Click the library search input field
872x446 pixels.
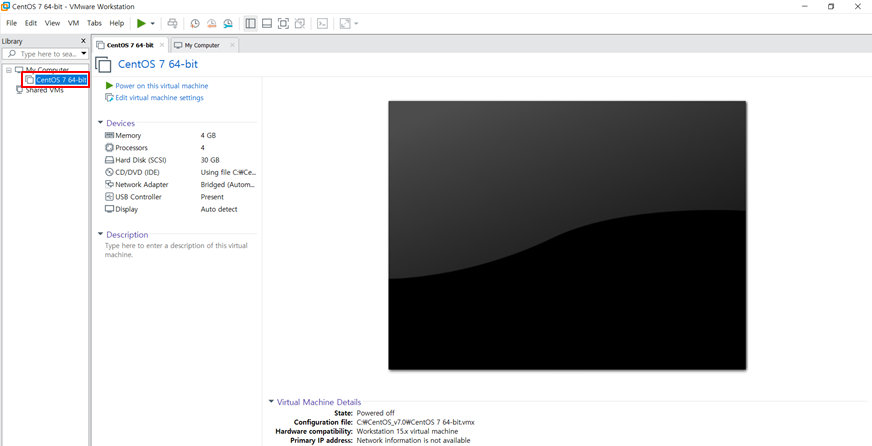coord(47,54)
